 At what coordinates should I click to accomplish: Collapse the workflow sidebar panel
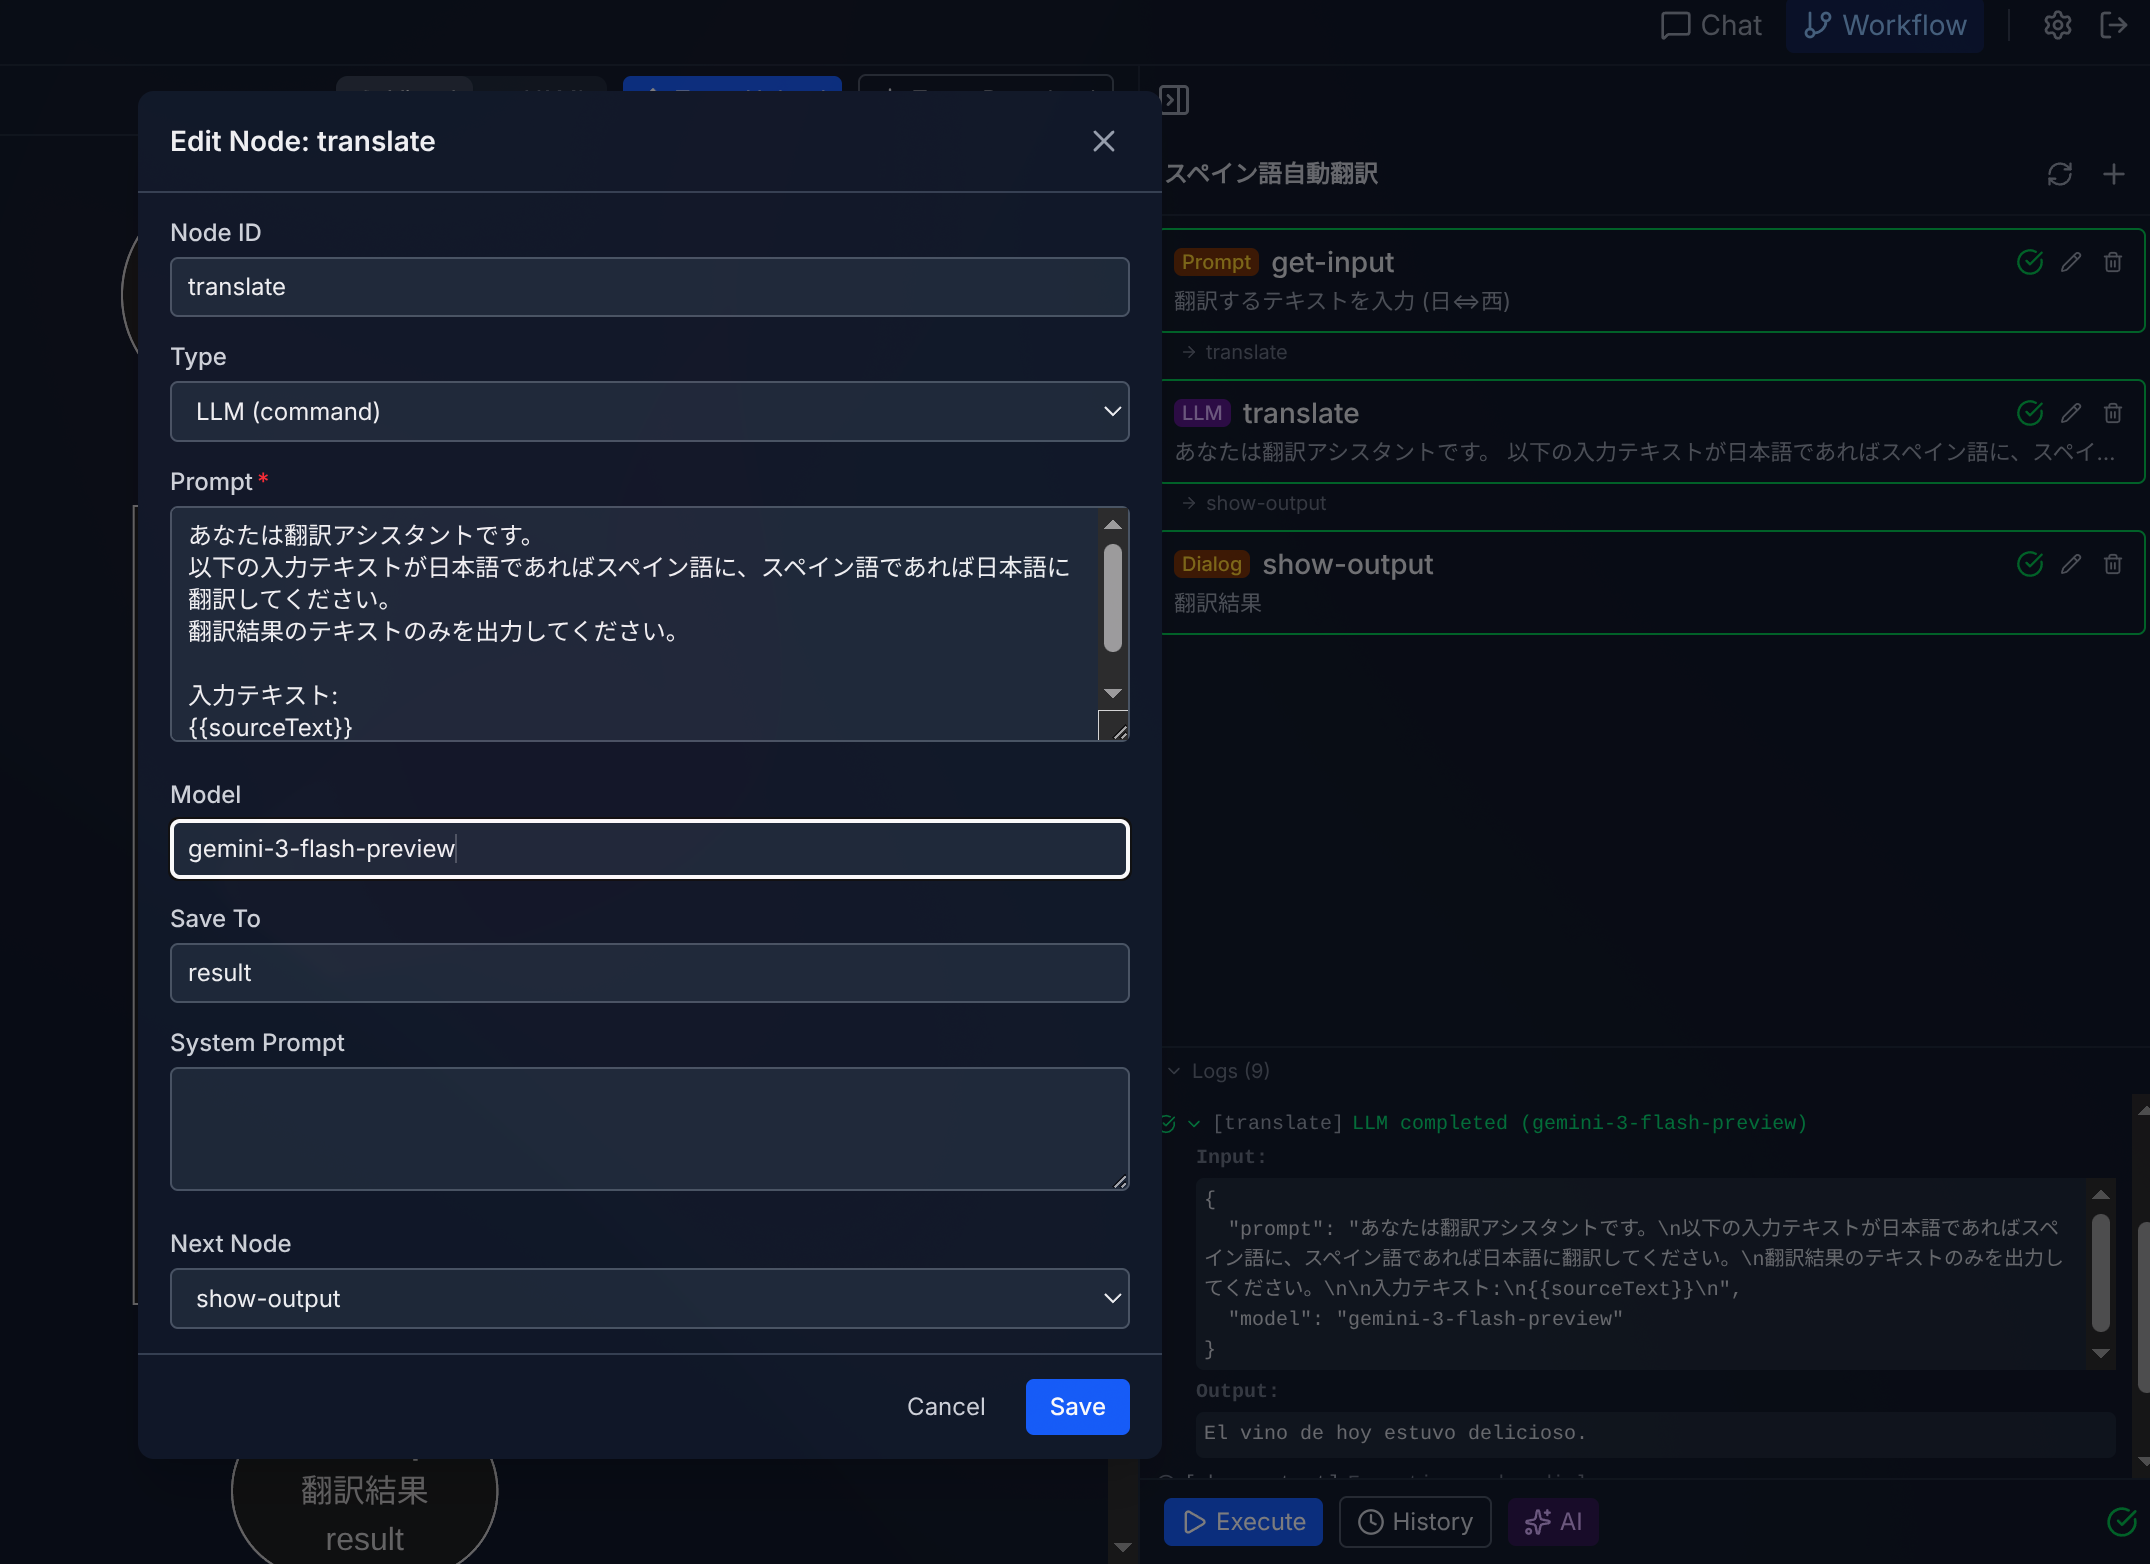click(1176, 100)
